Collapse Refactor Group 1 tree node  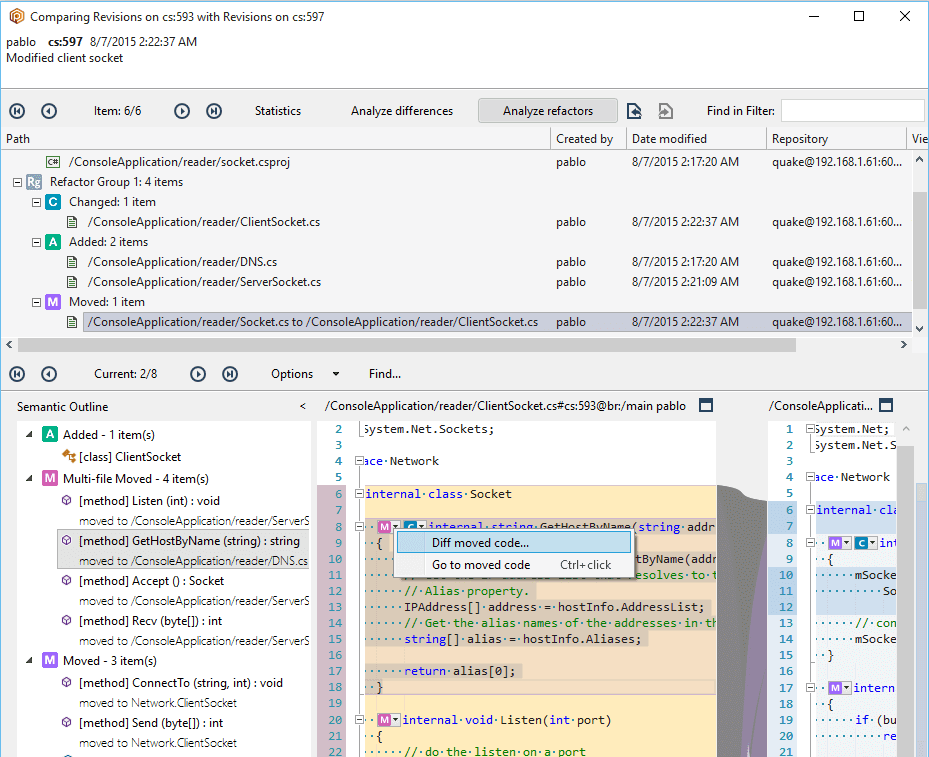click(x=17, y=182)
